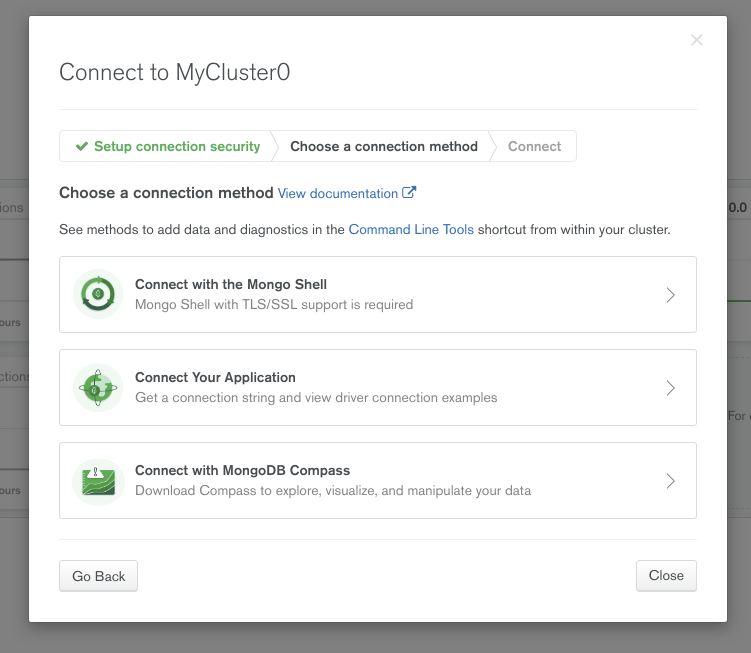Select the greyed-out Connect step
The height and width of the screenshot is (653, 751).
pyautogui.click(x=534, y=146)
